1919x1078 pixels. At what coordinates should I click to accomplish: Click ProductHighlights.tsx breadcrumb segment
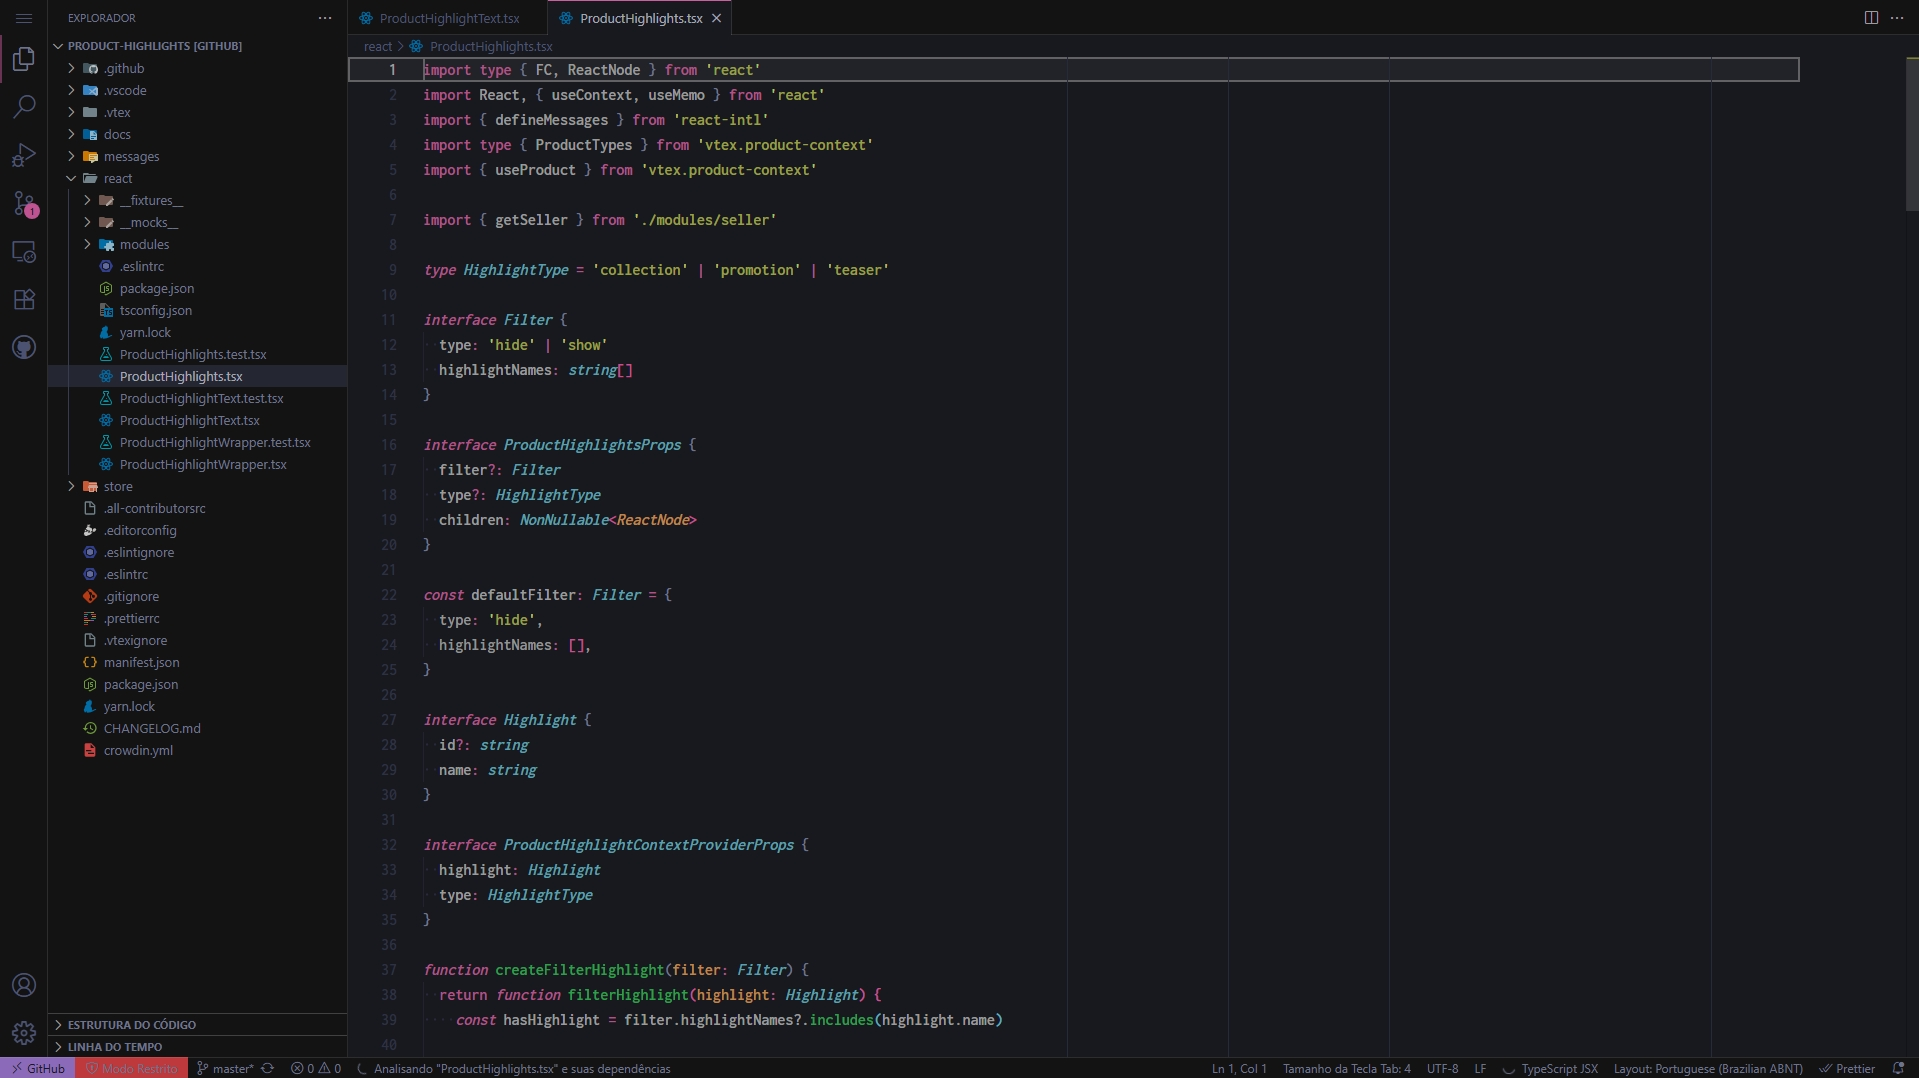click(490, 46)
